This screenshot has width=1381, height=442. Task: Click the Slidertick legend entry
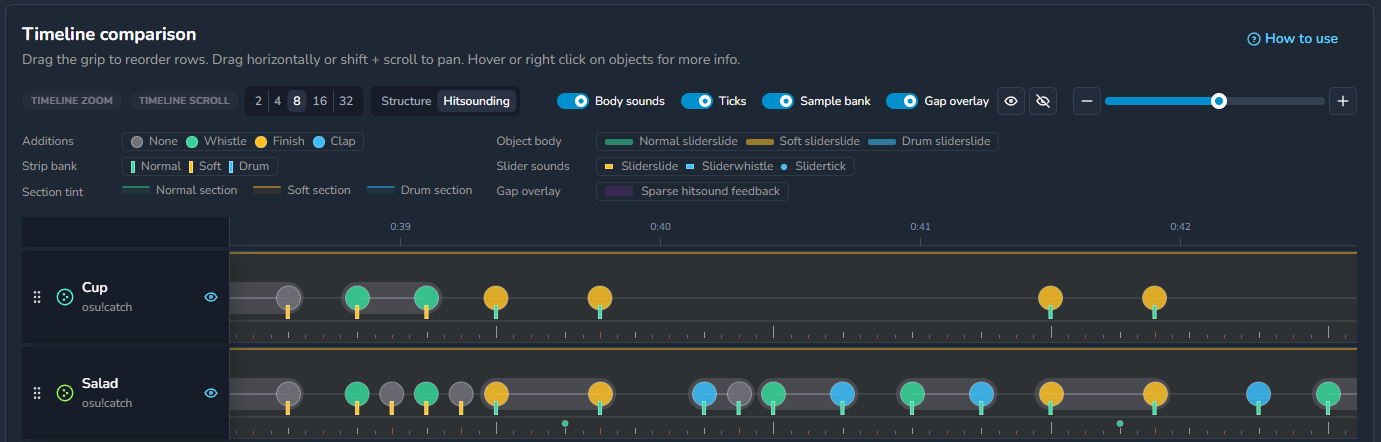(x=814, y=166)
